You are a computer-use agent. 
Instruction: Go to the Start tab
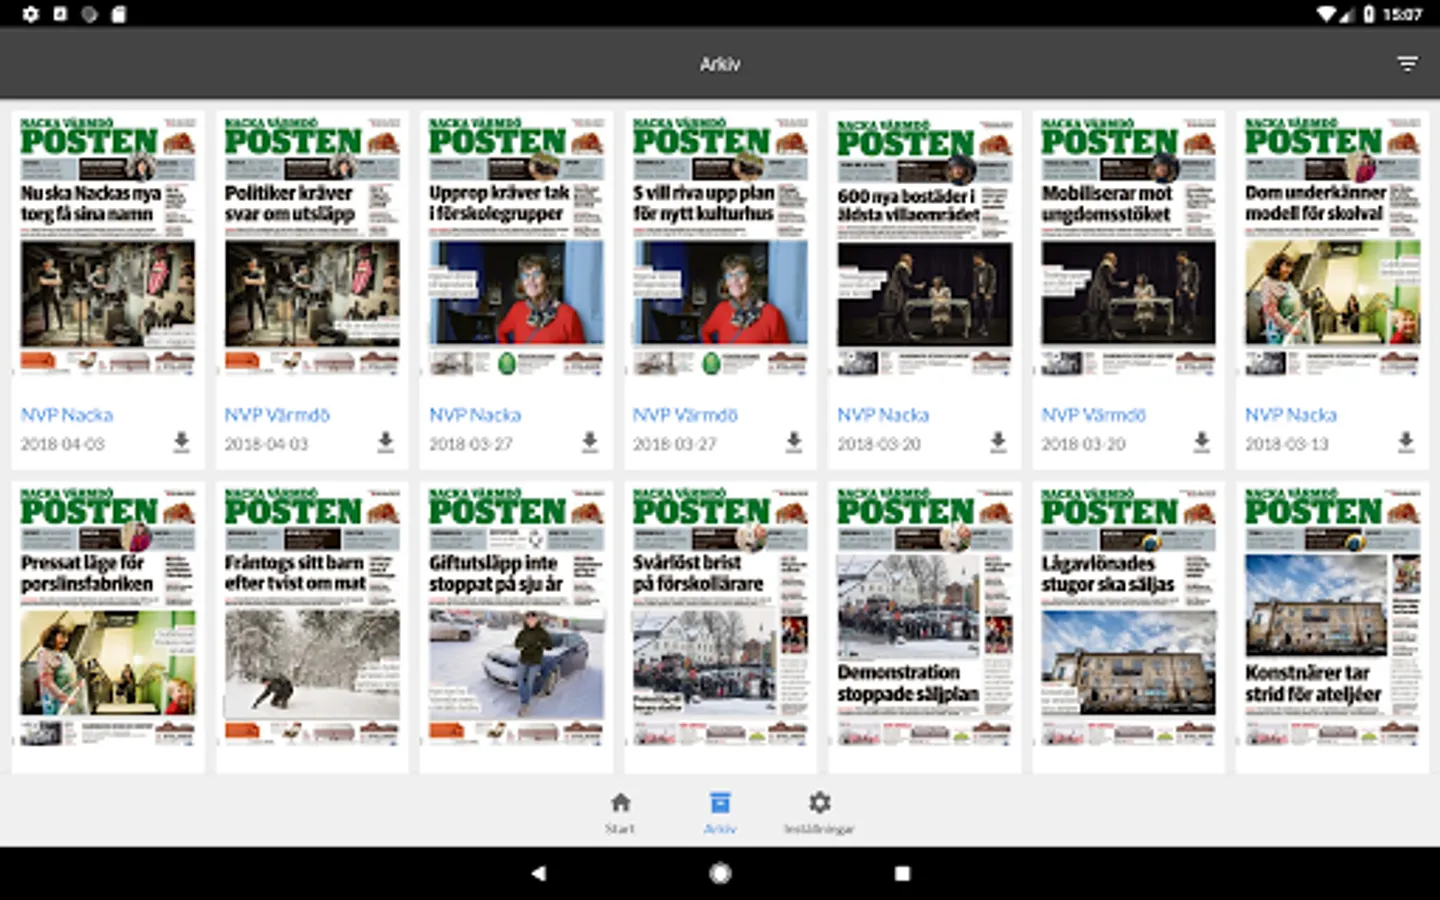tap(620, 812)
